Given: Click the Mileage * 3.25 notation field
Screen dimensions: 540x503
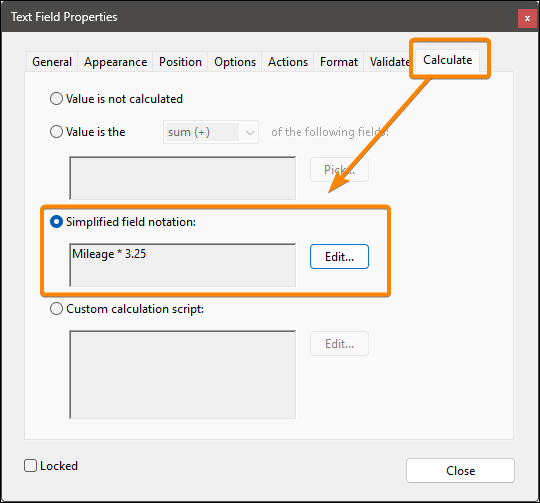Looking at the screenshot, I should pyautogui.click(x=183, y=265).
